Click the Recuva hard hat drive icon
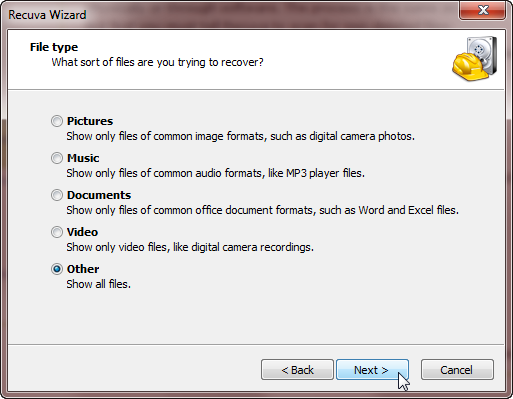This screenshot has height=399, width=513. (475, 59)
